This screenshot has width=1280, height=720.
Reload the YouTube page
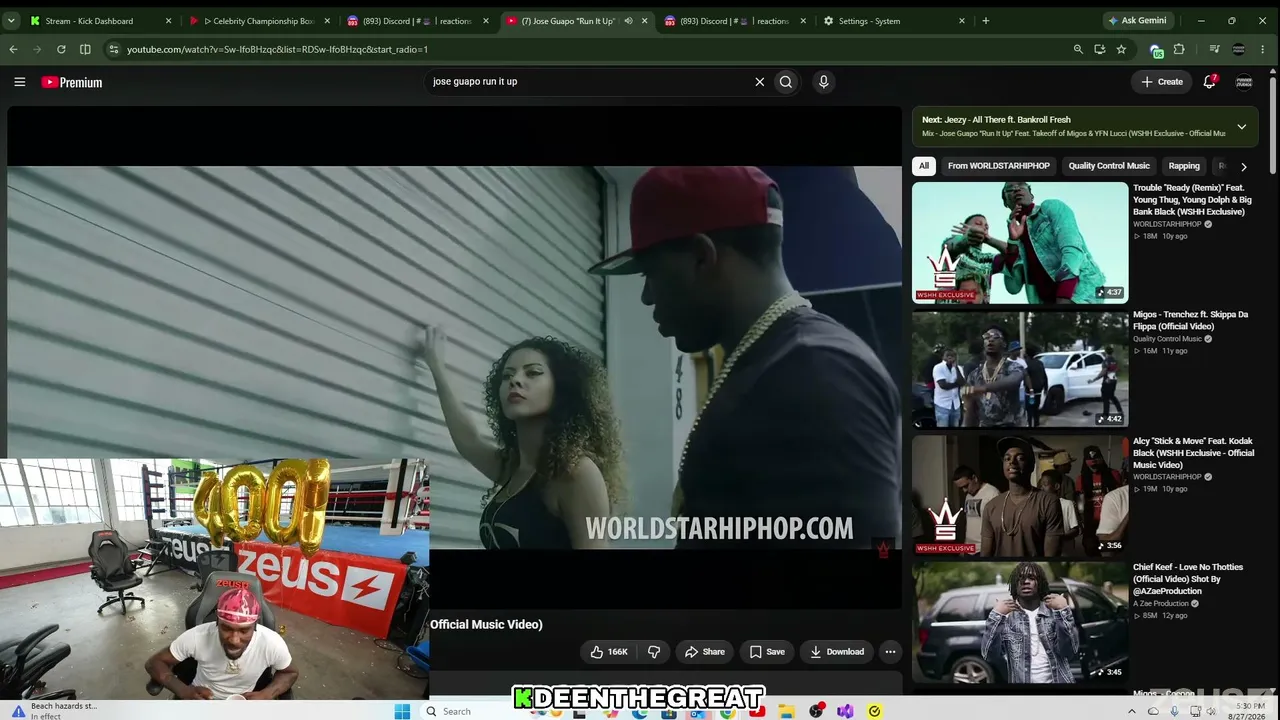click(61, 49)
